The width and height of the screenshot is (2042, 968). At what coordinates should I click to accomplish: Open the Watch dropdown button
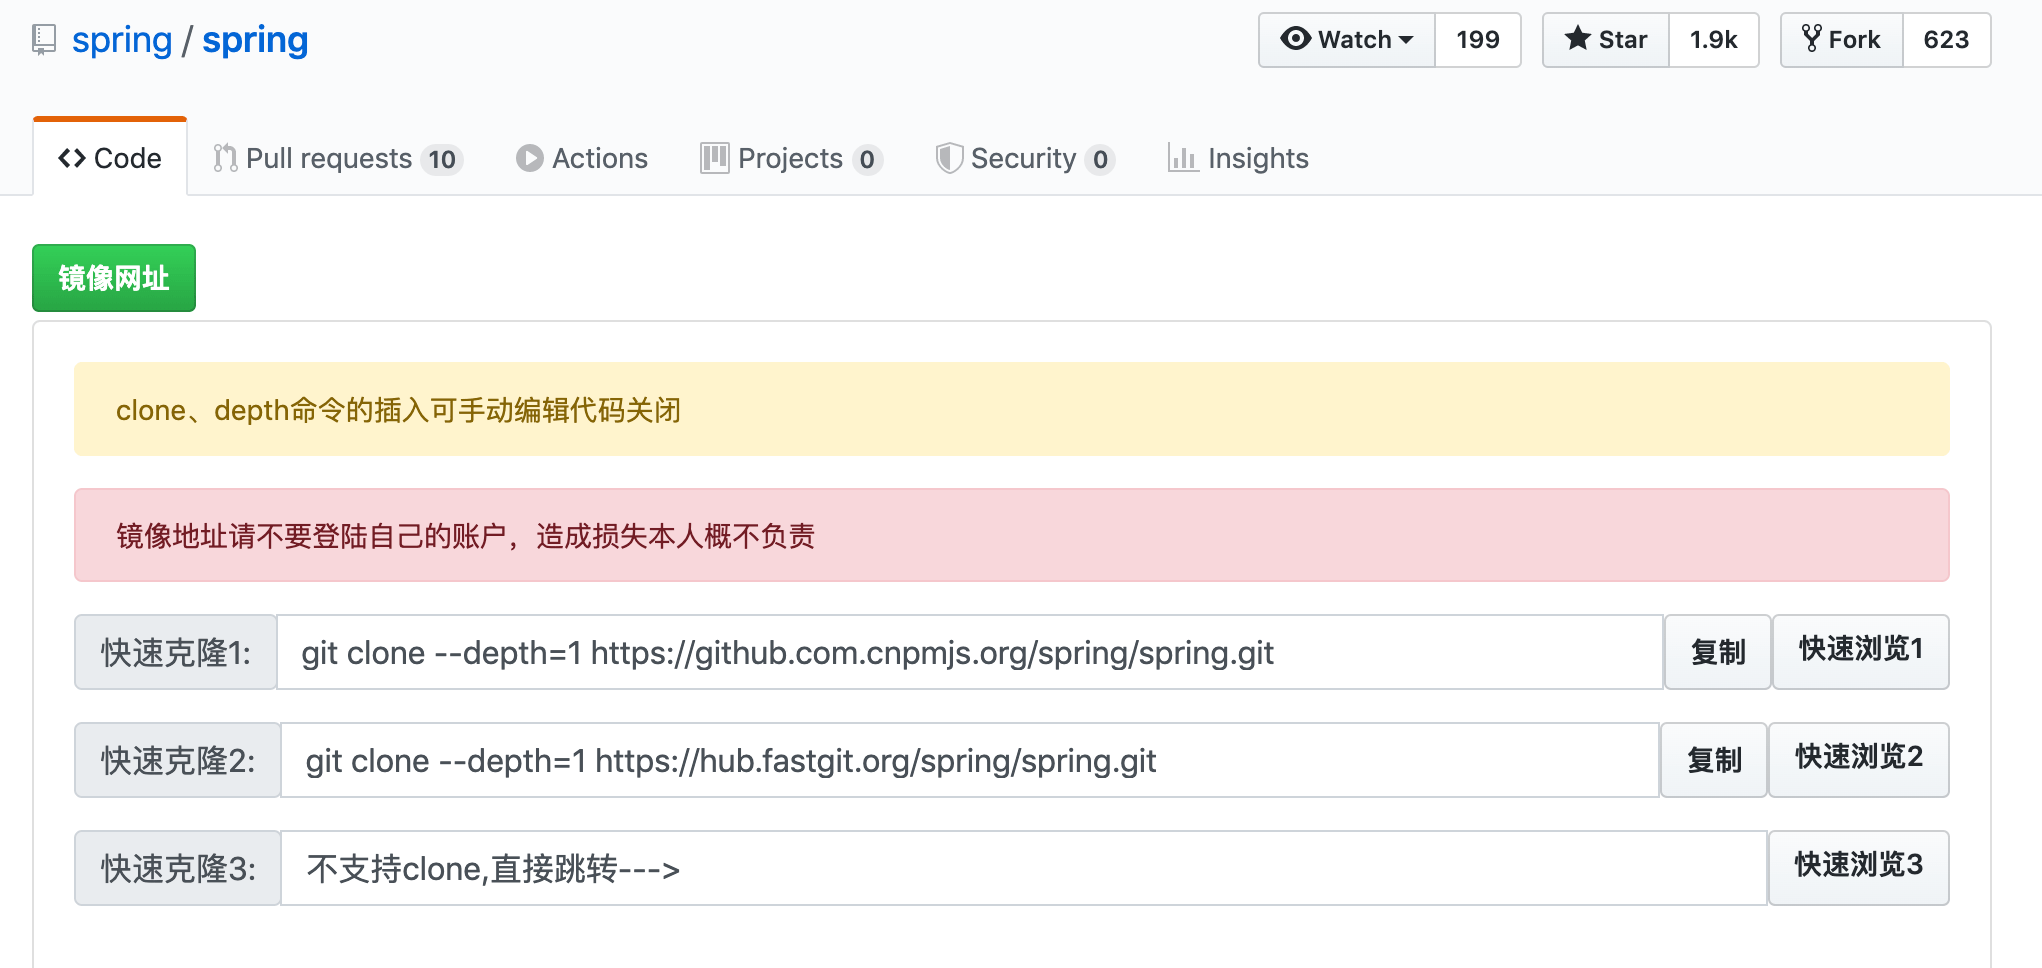[1347, 40]
